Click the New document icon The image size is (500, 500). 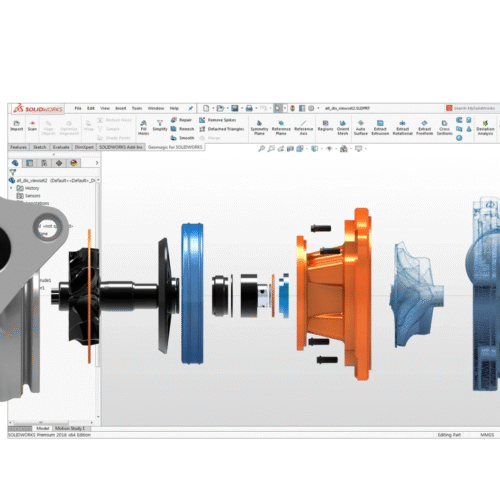[206, 108]
